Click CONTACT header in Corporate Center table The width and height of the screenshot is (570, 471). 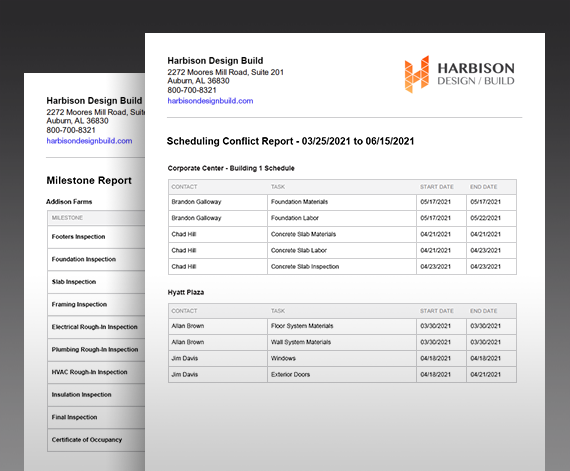pos(184,187)
